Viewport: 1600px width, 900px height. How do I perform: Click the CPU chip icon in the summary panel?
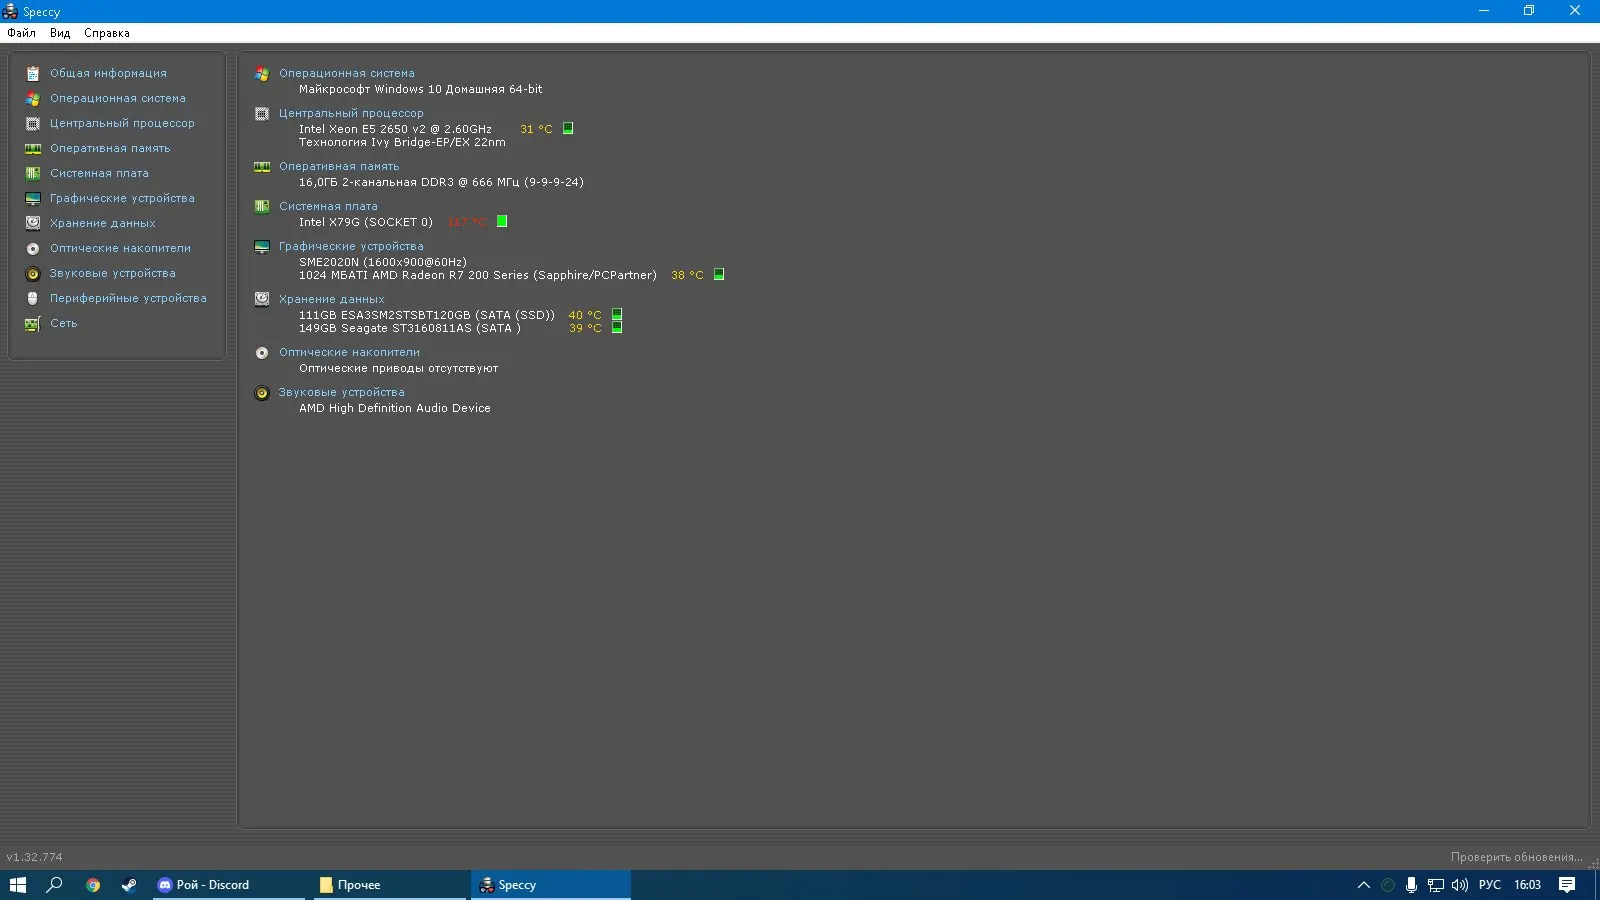tap(262, 113)
